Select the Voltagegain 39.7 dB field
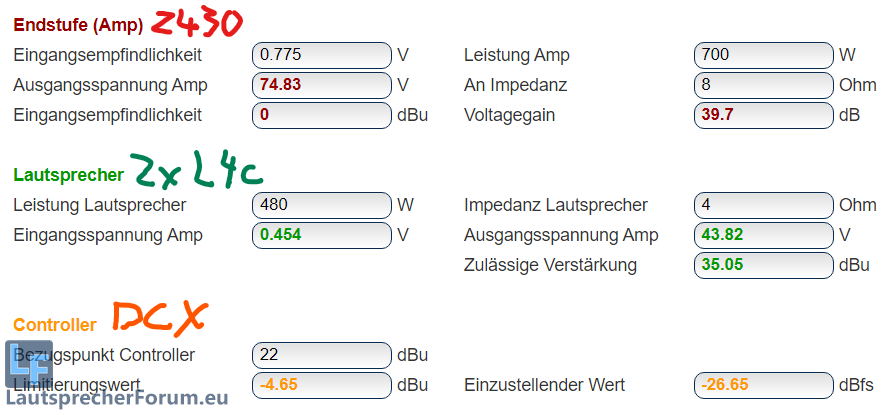The width and height of the screenshot is (888, 415). (x=763, y=115)
